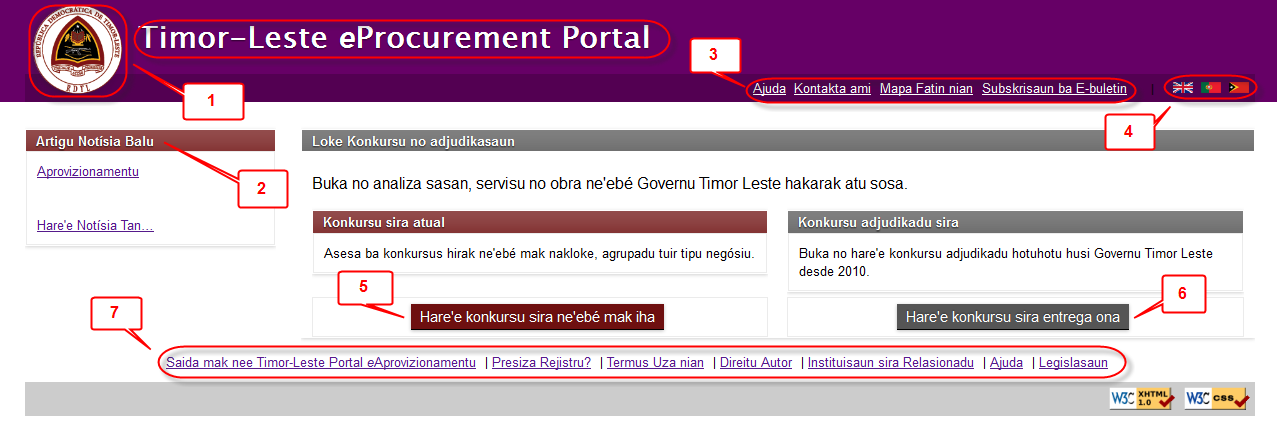Select the Portuguese flag language icon

1211,88
